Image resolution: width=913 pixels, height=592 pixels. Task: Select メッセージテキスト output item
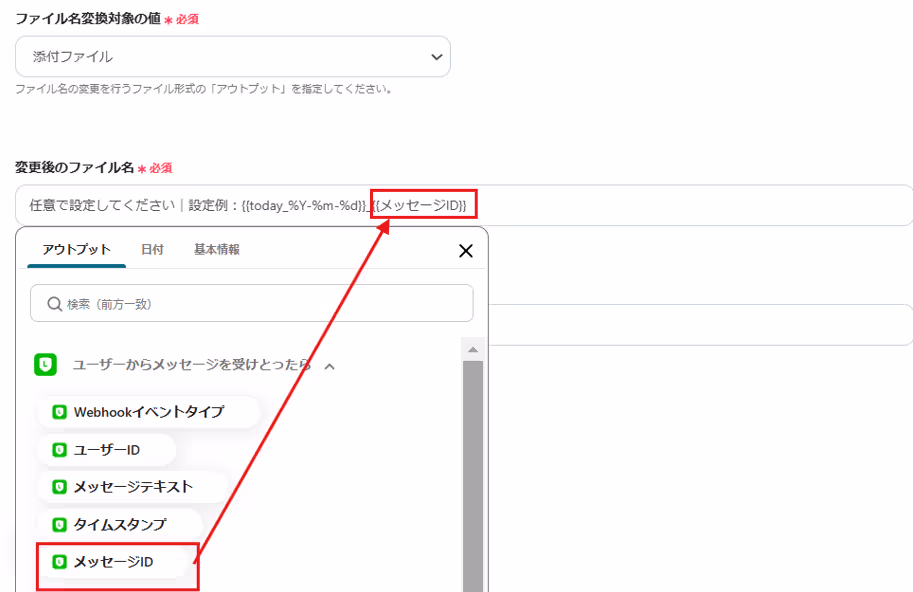point(133,487)
